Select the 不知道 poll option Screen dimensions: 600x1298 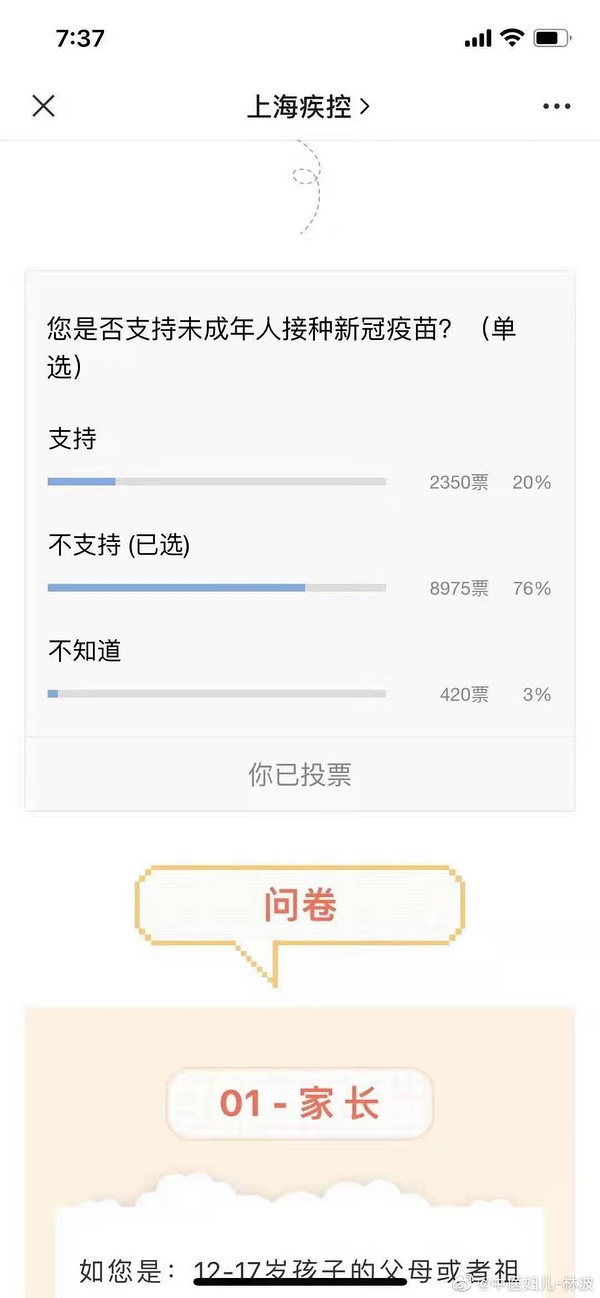[85, 651]
